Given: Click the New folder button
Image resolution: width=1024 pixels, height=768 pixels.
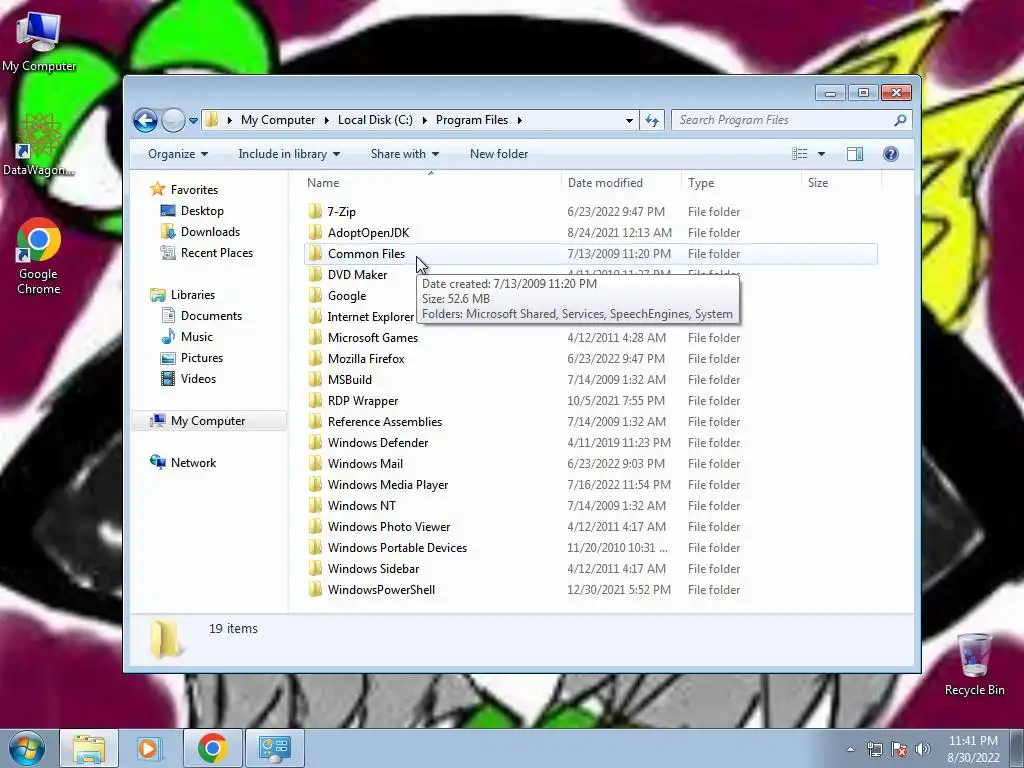Looking at the screenshot, I should coord(499,154).
